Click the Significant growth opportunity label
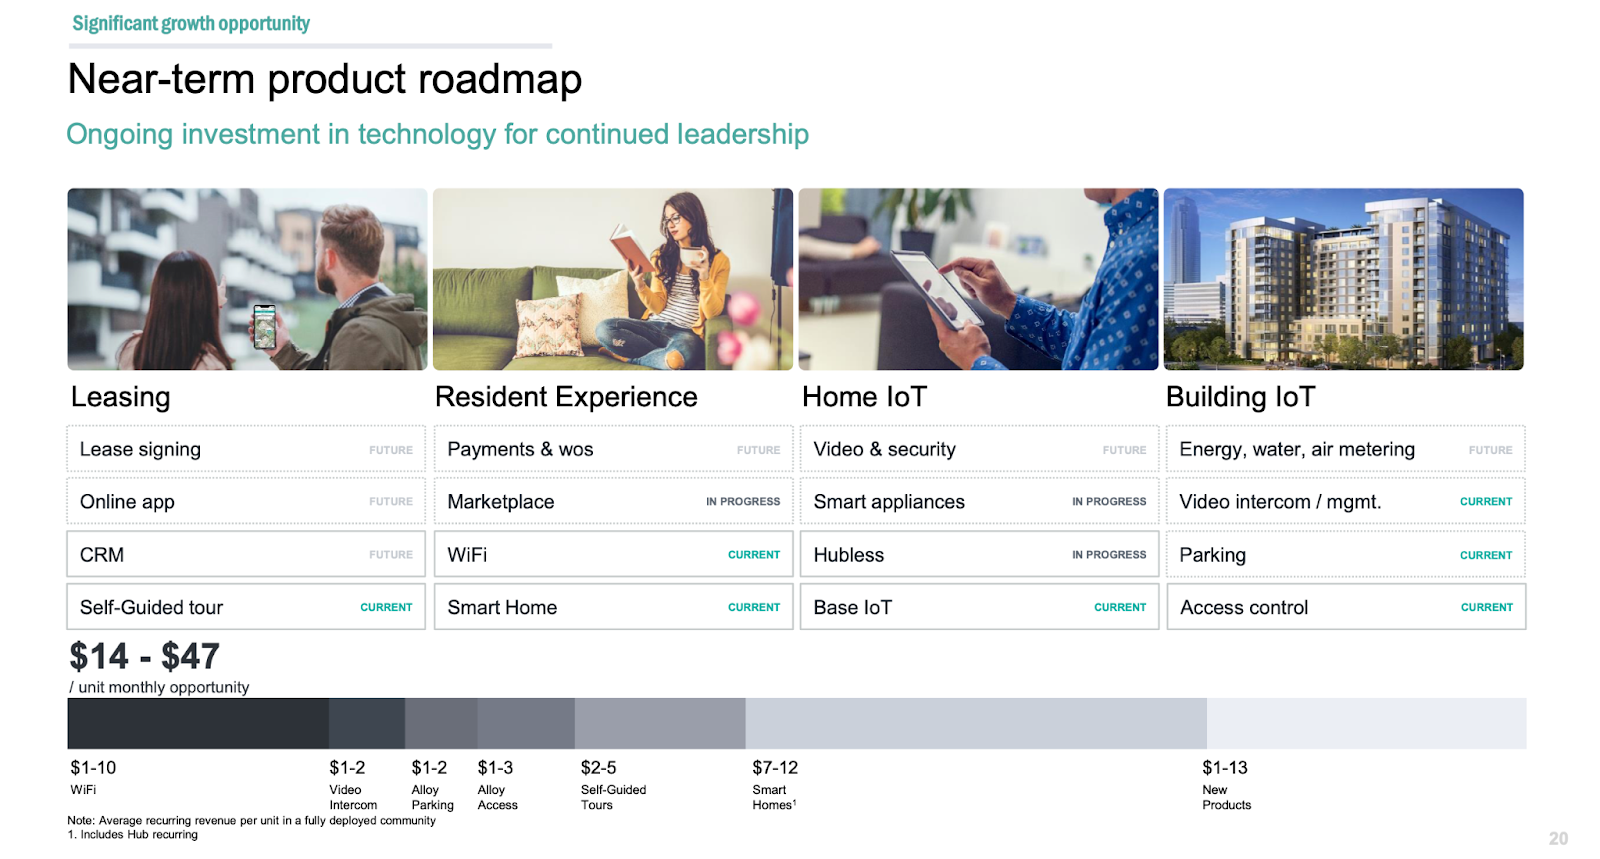Viewport: 1600px width, 859px height. (x=191, y=23)
